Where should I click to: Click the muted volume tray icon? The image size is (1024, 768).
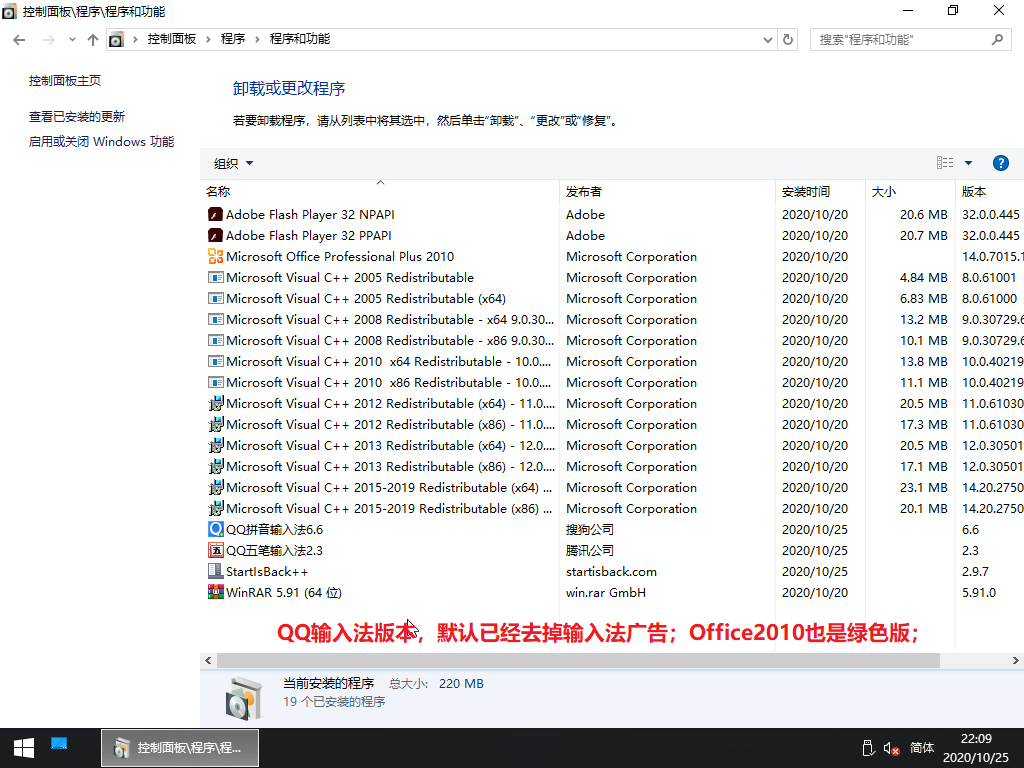click(891, 748)
